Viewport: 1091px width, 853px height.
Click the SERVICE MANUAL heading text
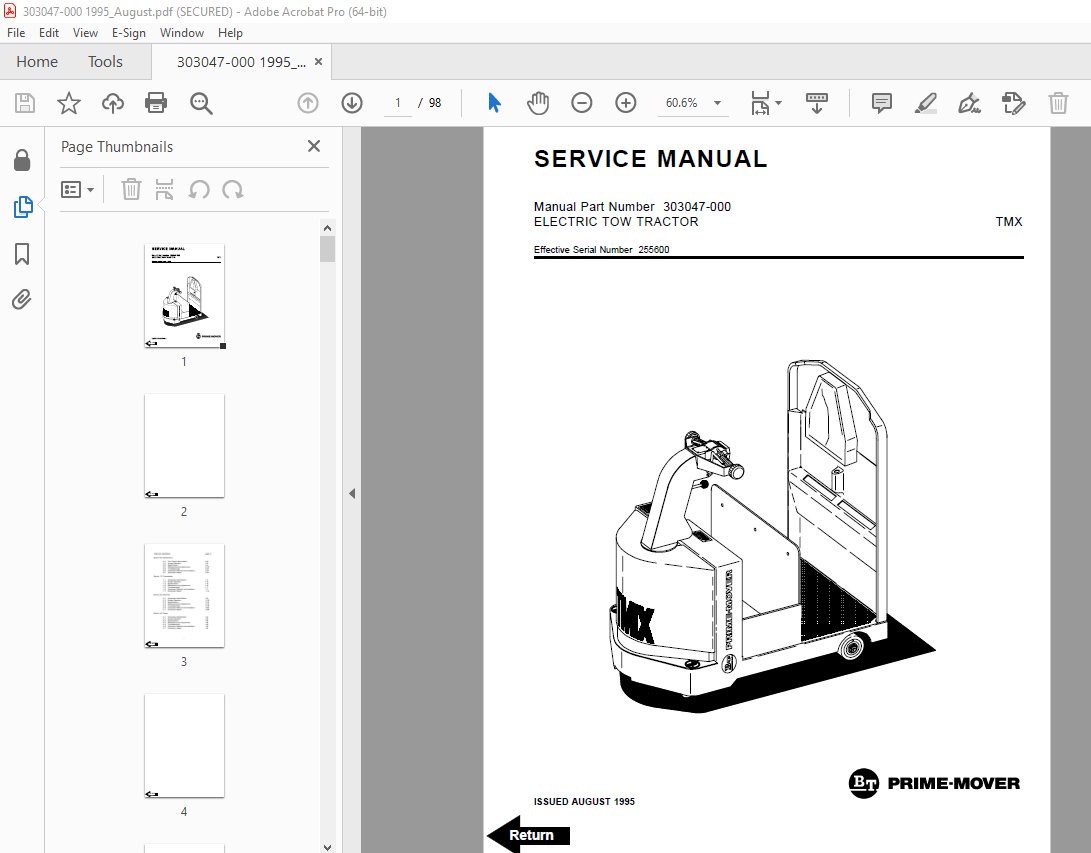(x=651, y=159)
